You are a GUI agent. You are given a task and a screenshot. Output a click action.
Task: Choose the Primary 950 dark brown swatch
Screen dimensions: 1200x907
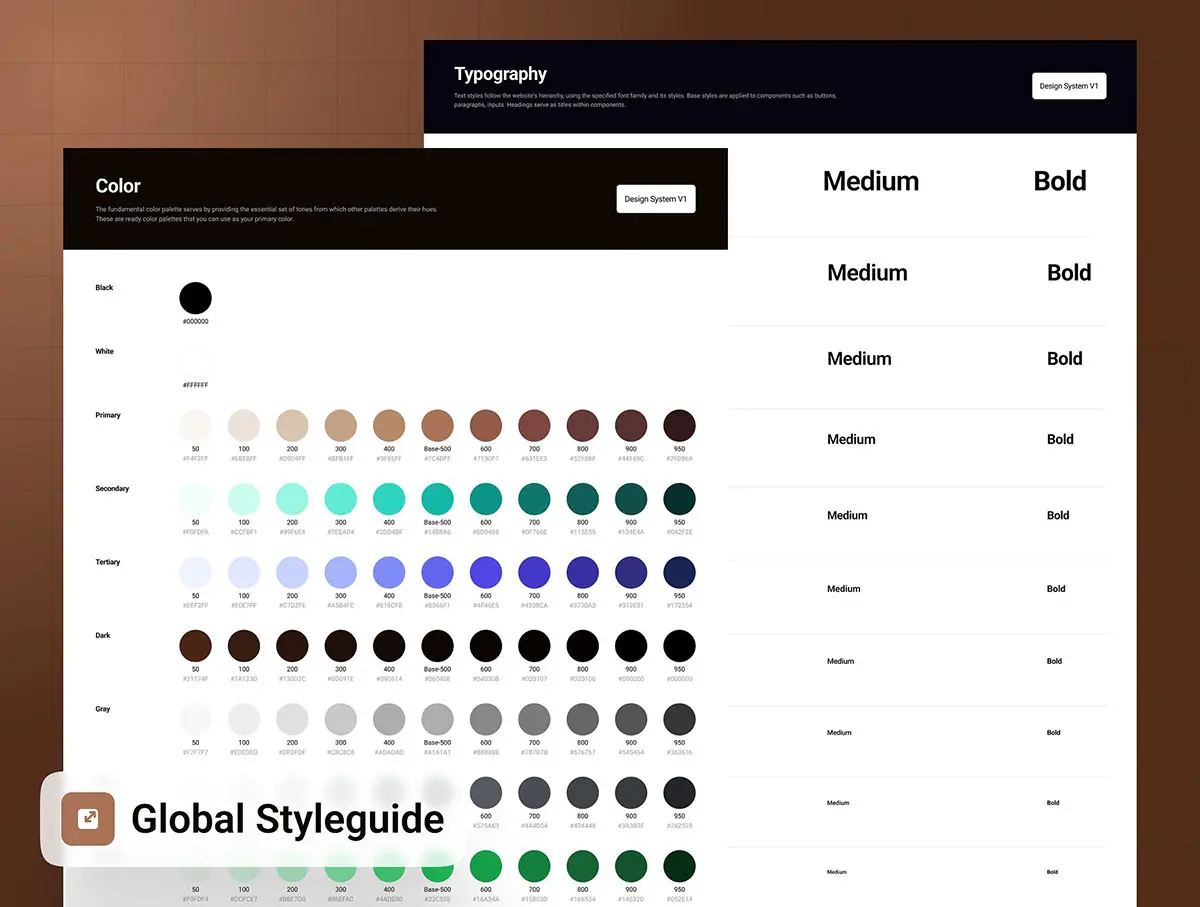(x=679, y=425)
